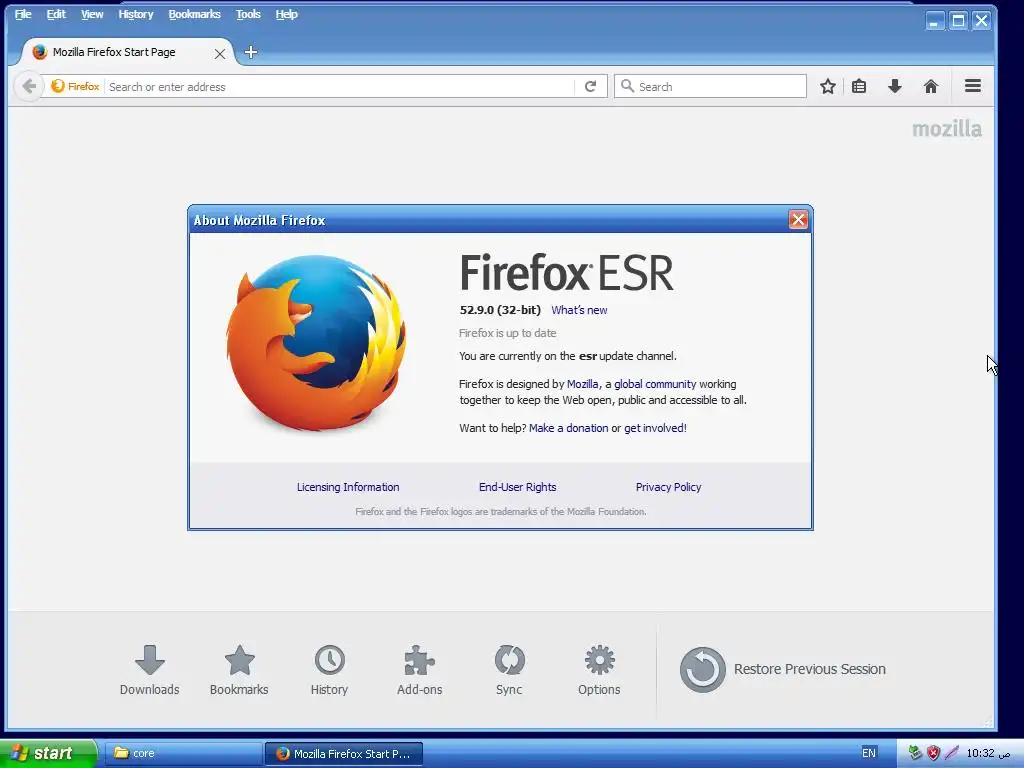Click the get involved! link
The width and height of the screenshot is (1024, 768).
click(x=655, y=428)
